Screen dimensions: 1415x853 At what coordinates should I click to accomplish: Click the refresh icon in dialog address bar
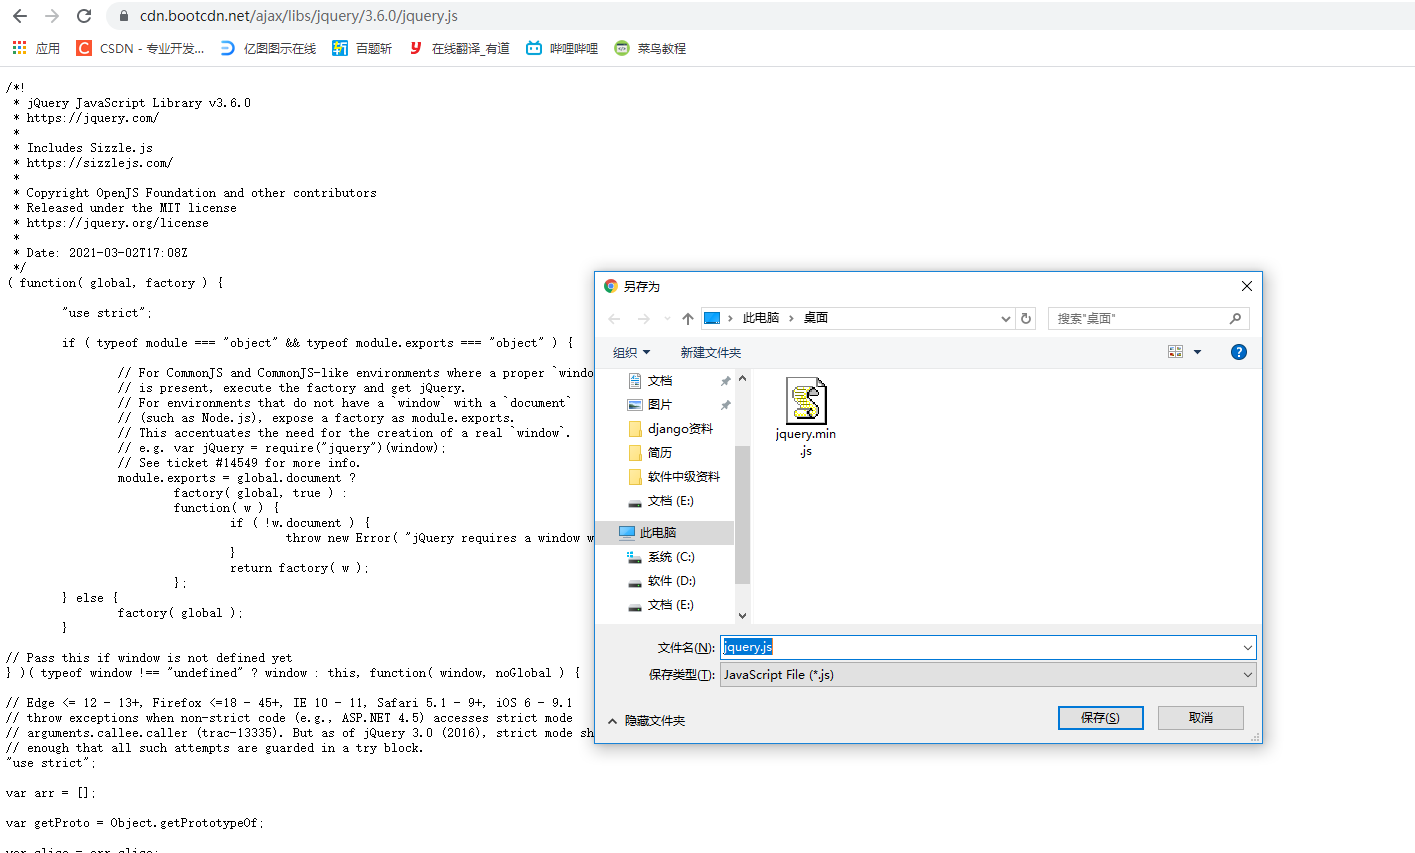click(x=1026, y=317)
